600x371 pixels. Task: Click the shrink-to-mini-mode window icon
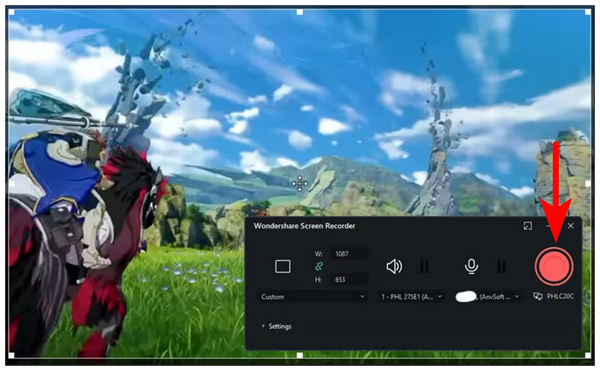[x=527, y=226]
